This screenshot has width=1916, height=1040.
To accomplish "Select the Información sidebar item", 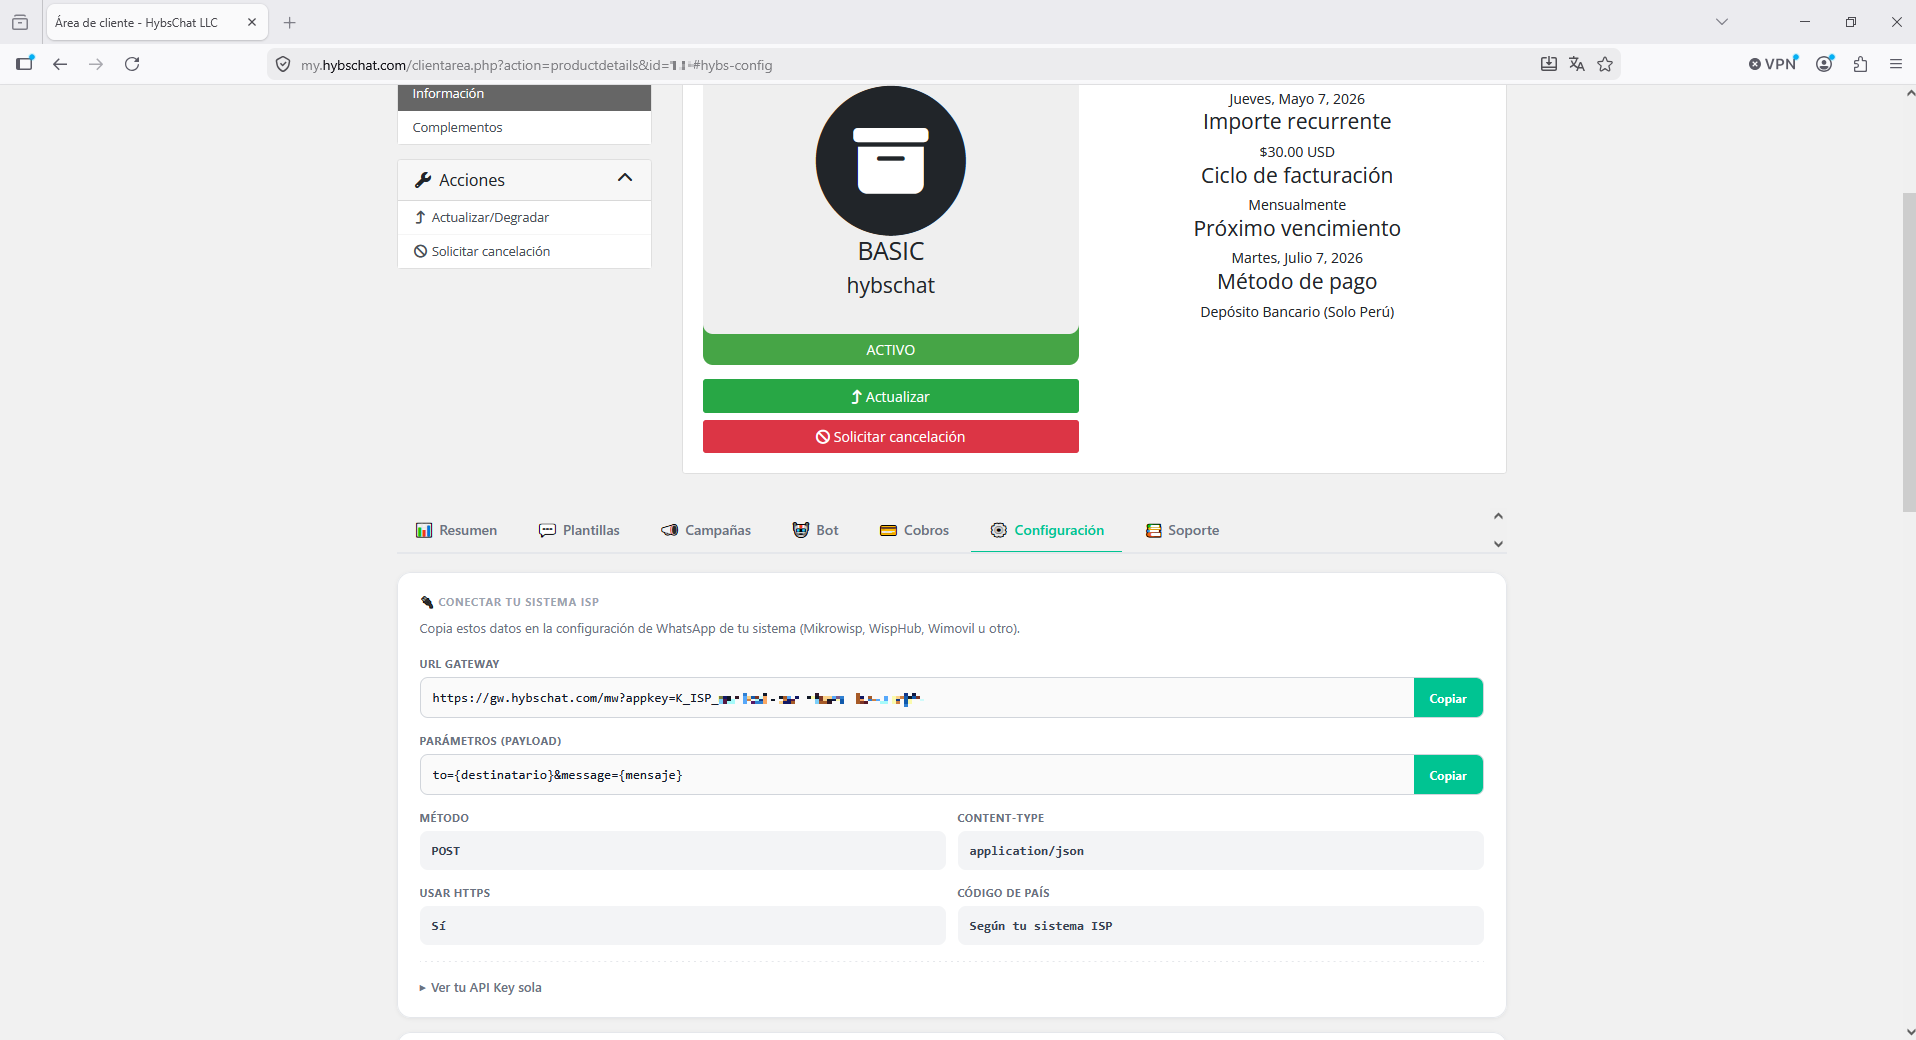I will pos(524,96).
